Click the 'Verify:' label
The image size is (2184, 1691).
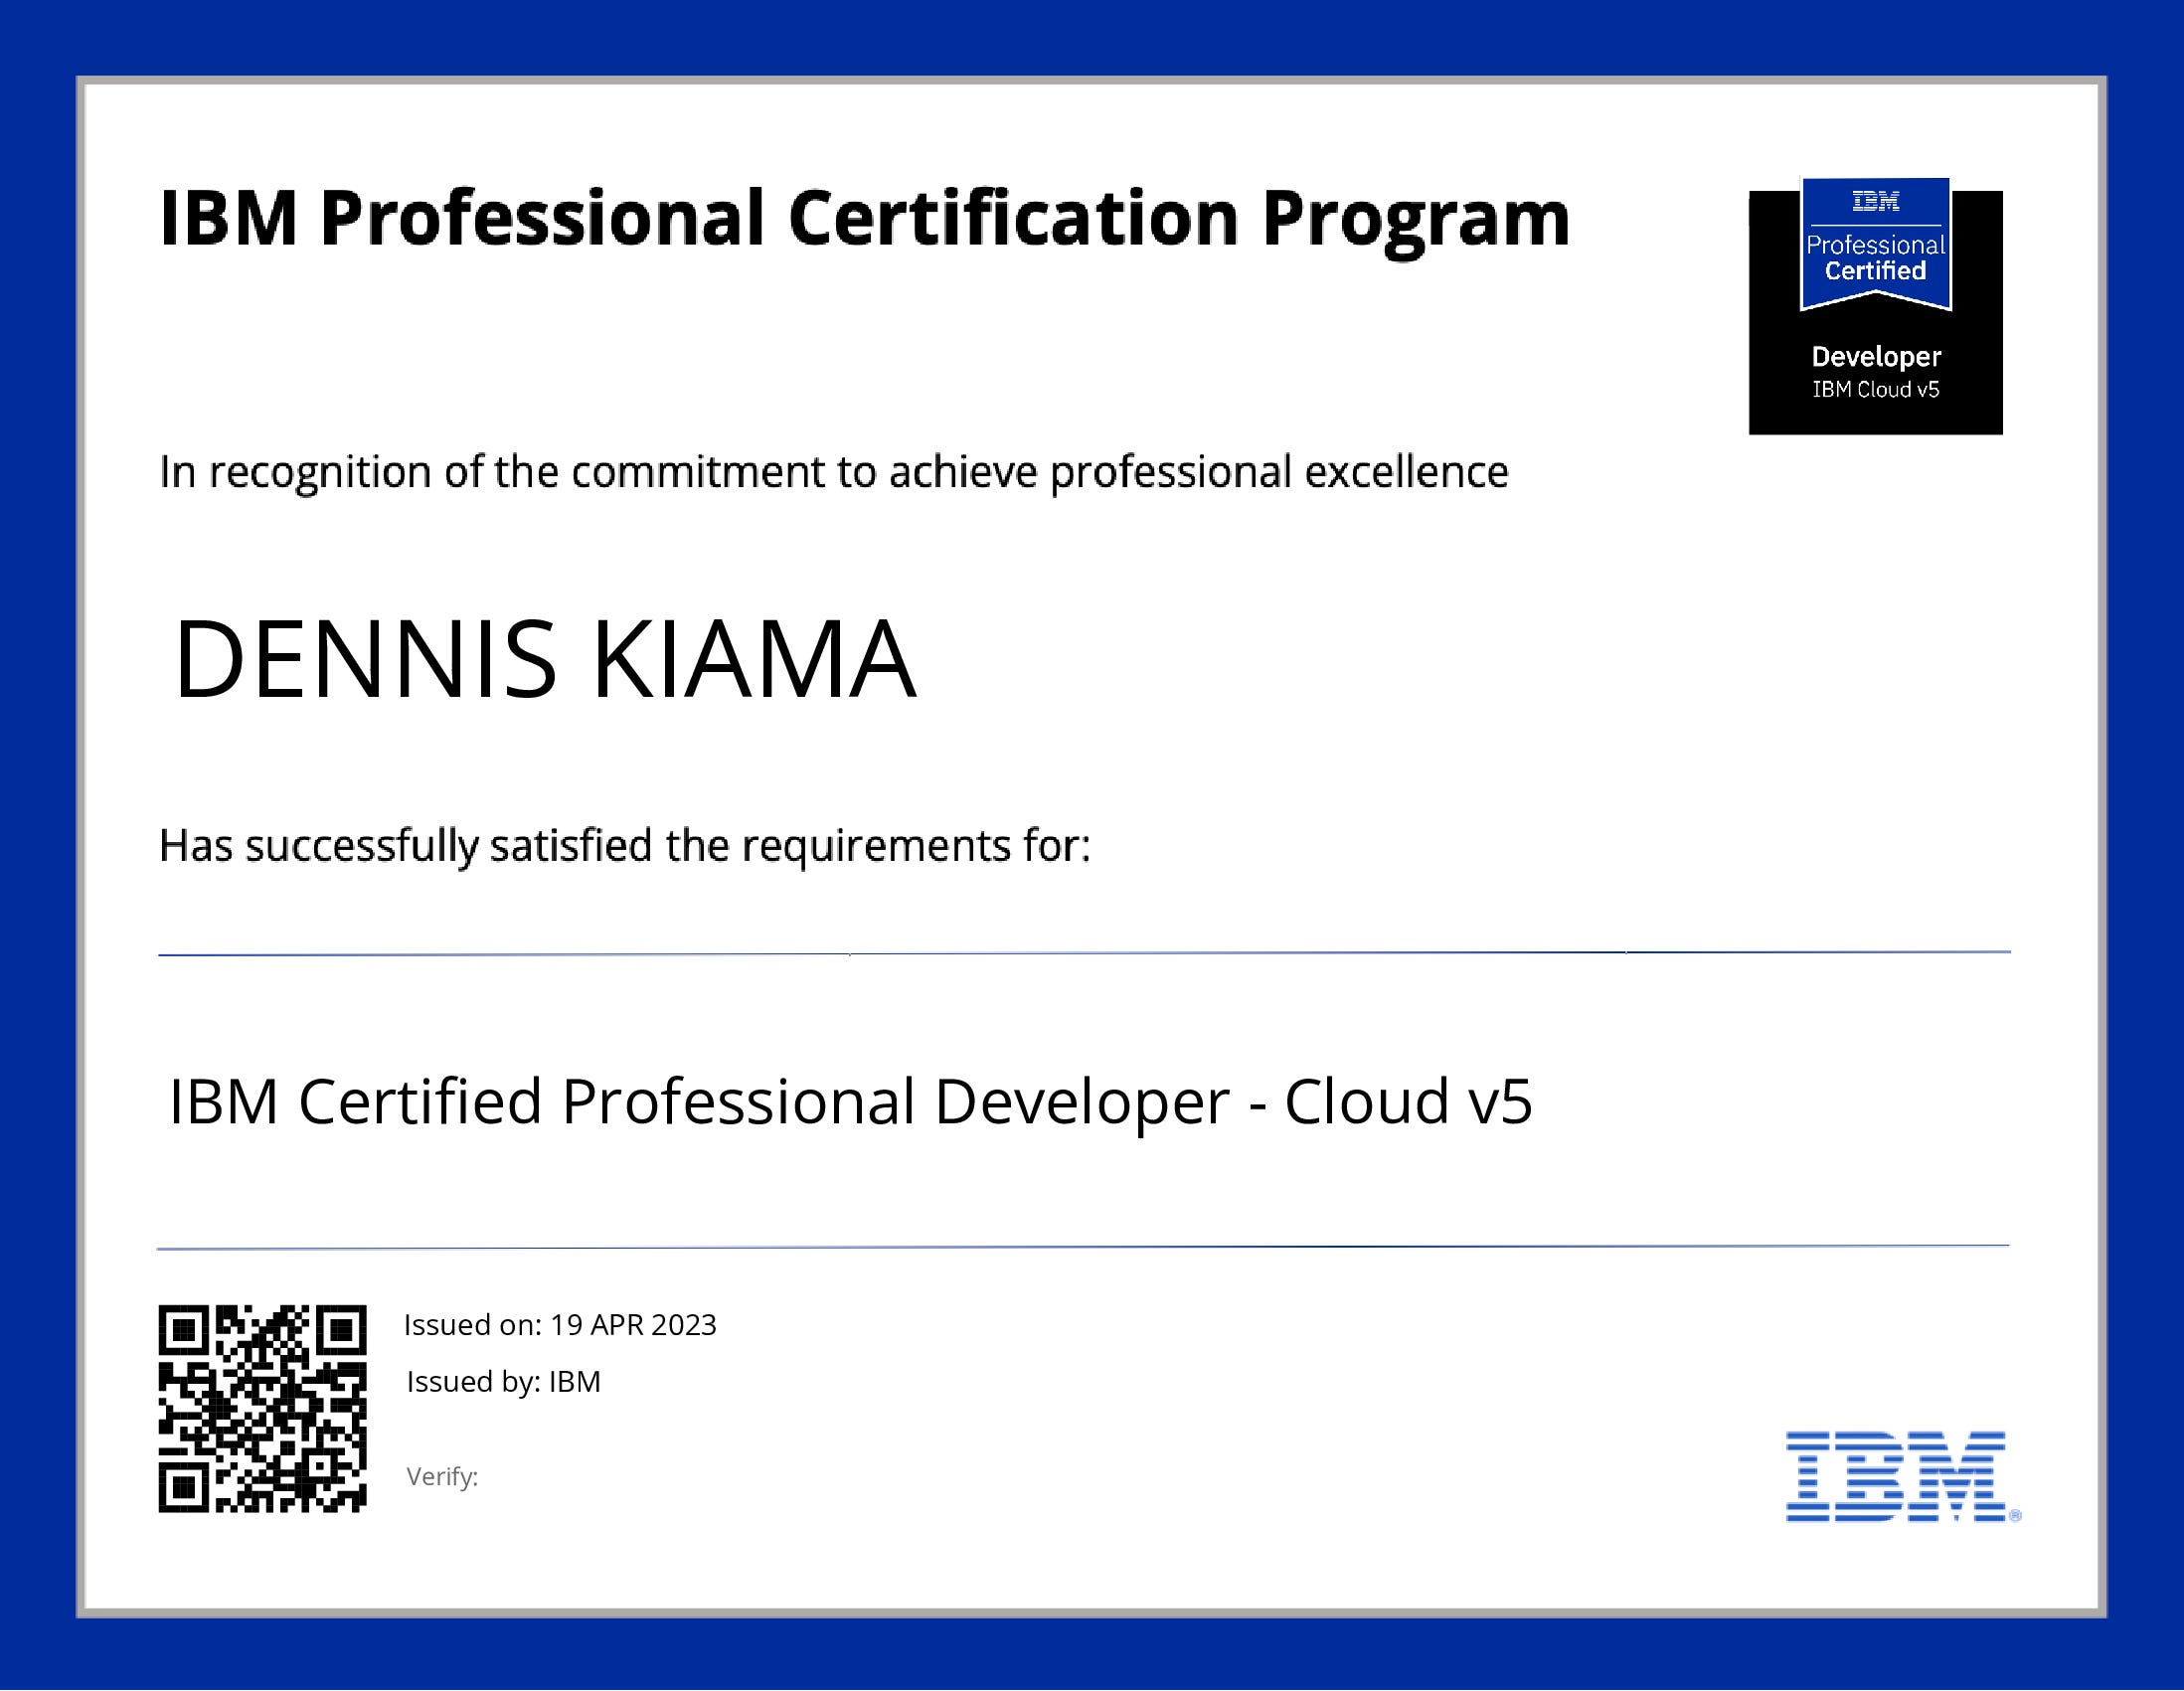[442, 1477]
